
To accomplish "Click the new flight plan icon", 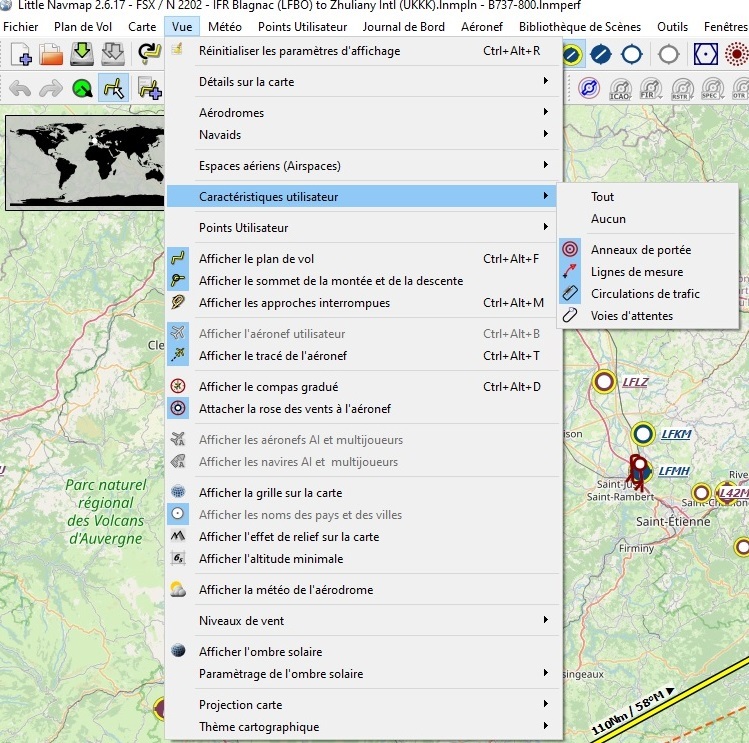I will tap(21, 53).
